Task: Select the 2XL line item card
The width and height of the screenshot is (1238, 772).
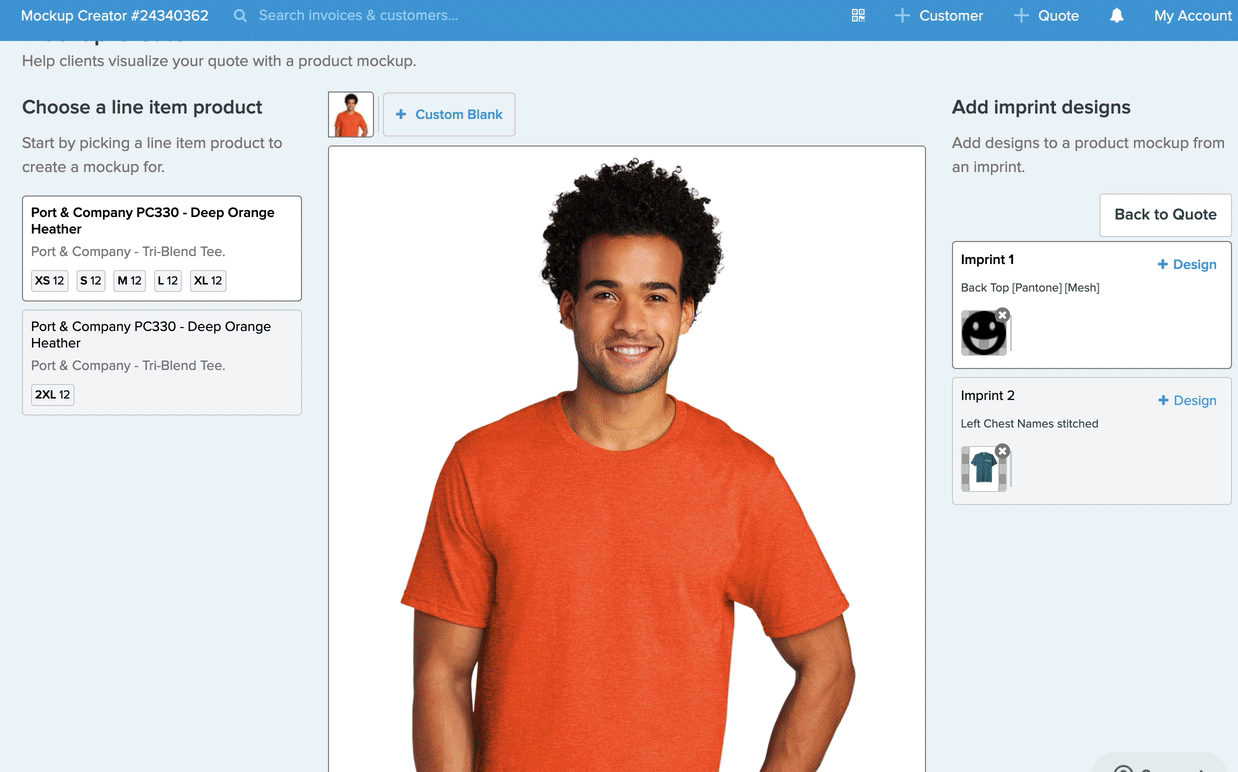Action: [x=162, y=362]
